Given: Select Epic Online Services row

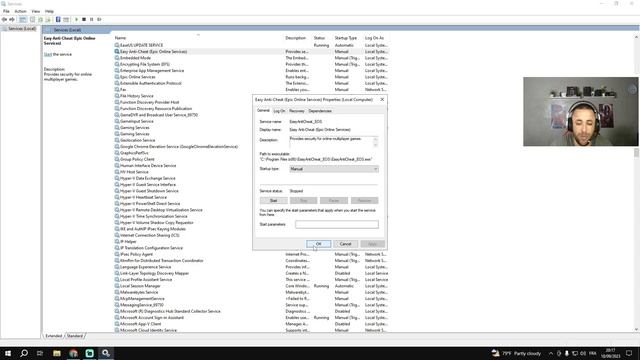Looking at the screenshot, I should coord(251,77).
